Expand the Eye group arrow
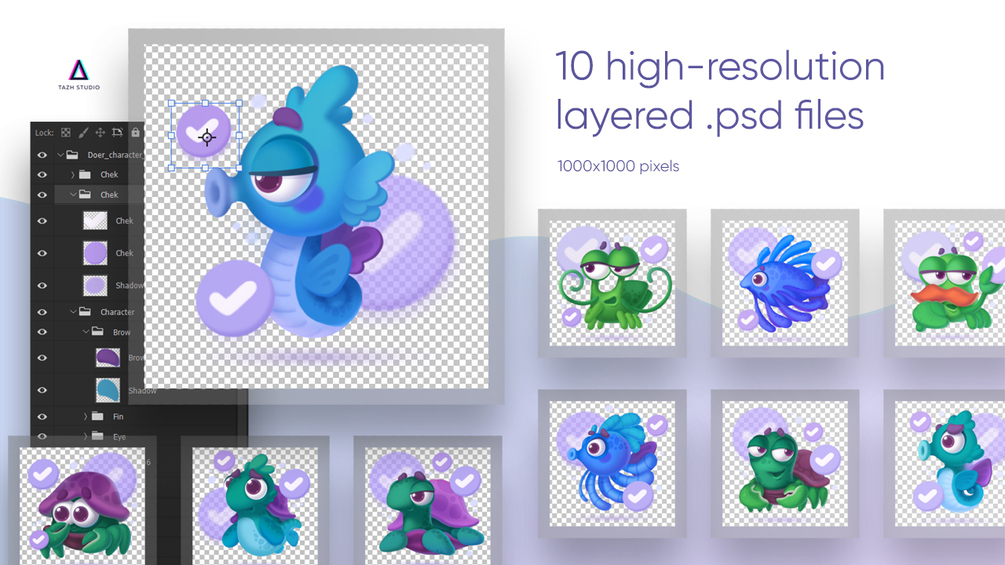1005x565 pixels. pos(85,436)
